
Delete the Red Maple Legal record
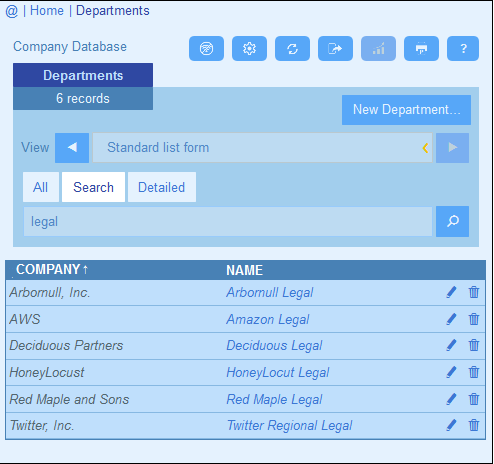[474, 399]
